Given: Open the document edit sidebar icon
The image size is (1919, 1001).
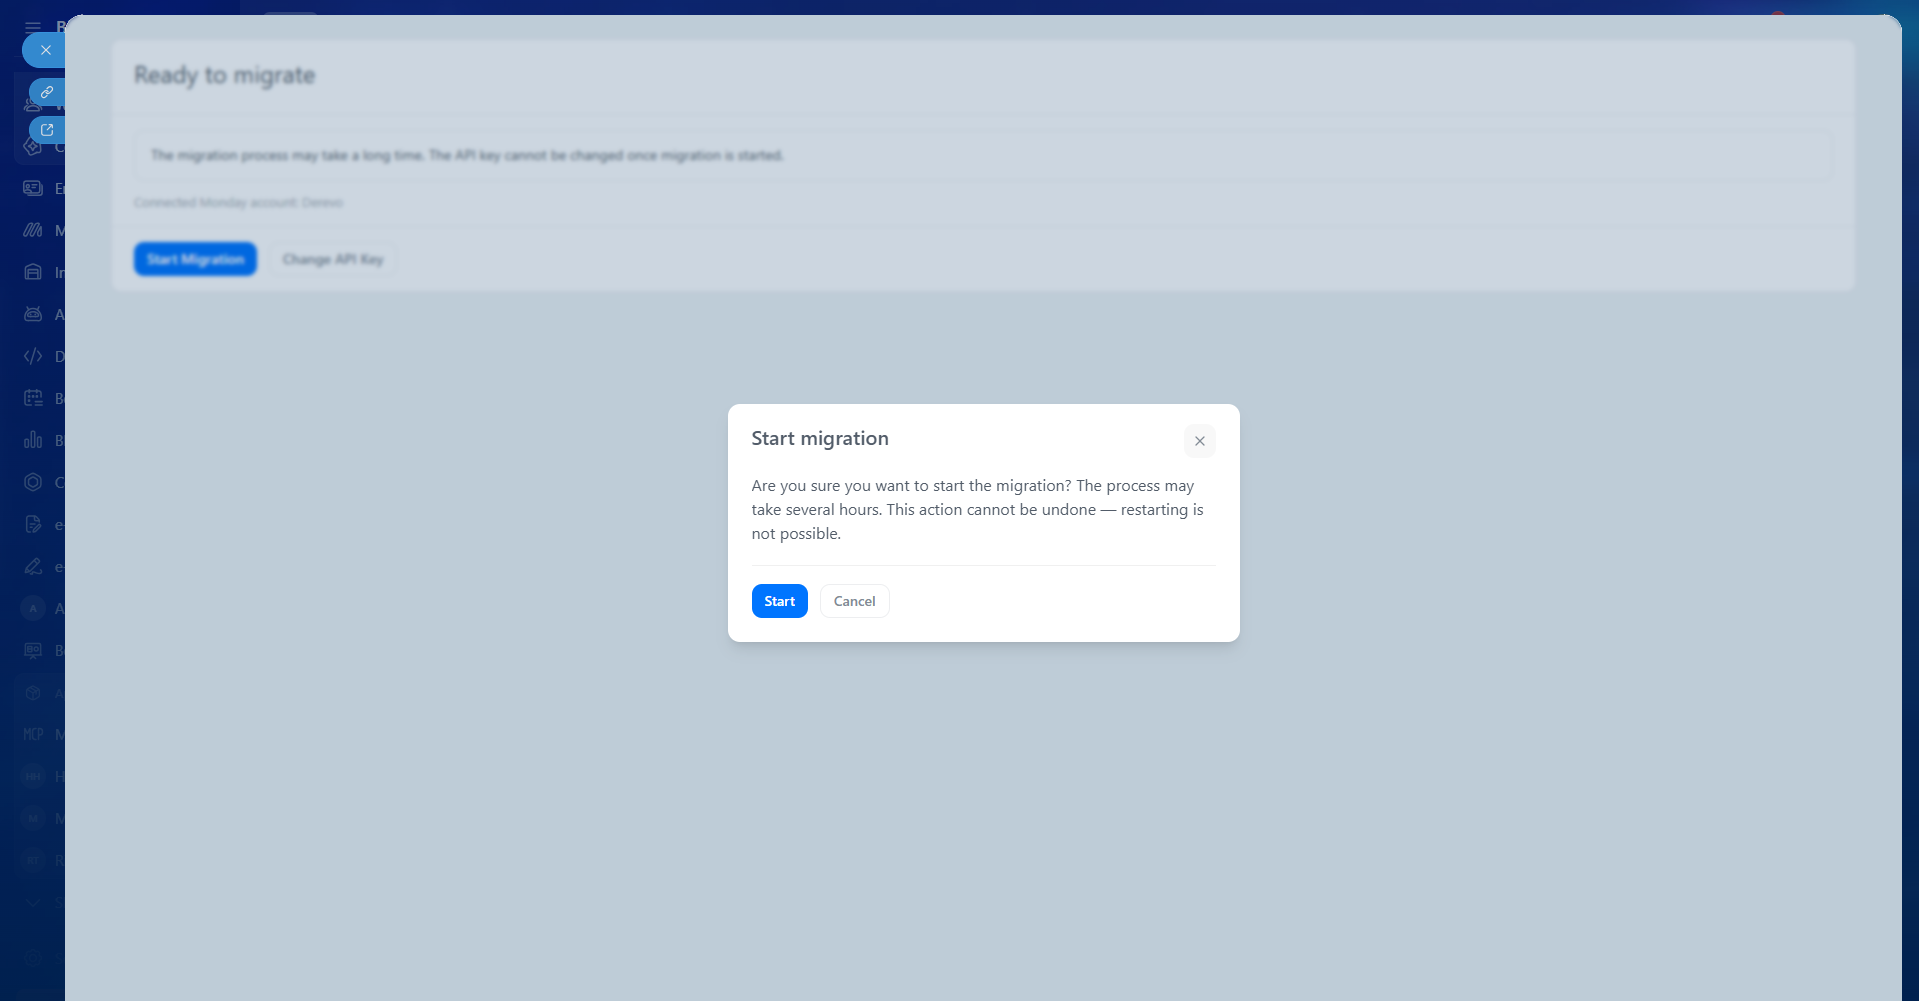Looking at the screenshot, I should click(33, 524).
